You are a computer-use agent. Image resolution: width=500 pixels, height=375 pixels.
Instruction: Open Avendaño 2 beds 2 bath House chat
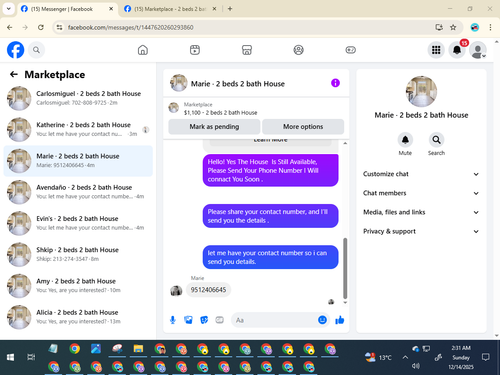point(78,192)
